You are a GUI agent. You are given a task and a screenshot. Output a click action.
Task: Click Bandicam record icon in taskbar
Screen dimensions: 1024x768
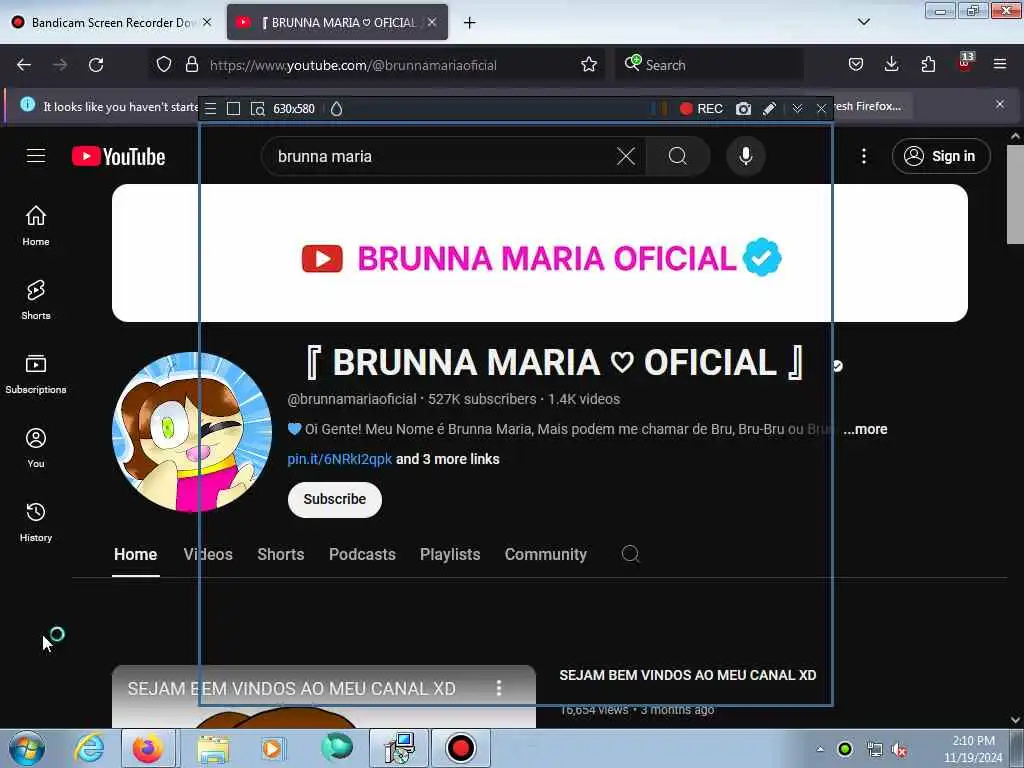click(460, 748)
